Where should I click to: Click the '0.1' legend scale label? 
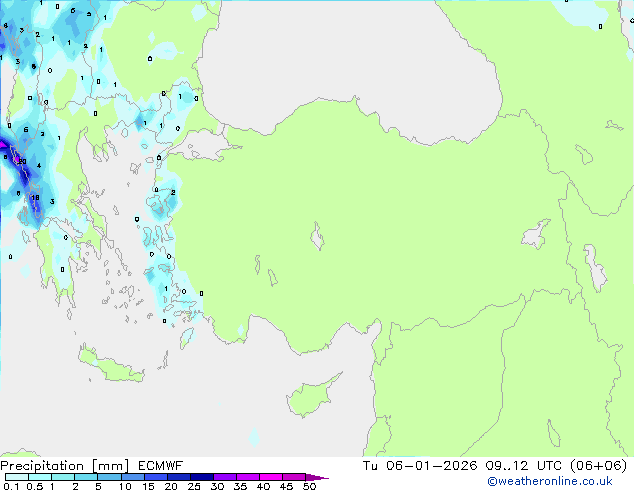11,486
